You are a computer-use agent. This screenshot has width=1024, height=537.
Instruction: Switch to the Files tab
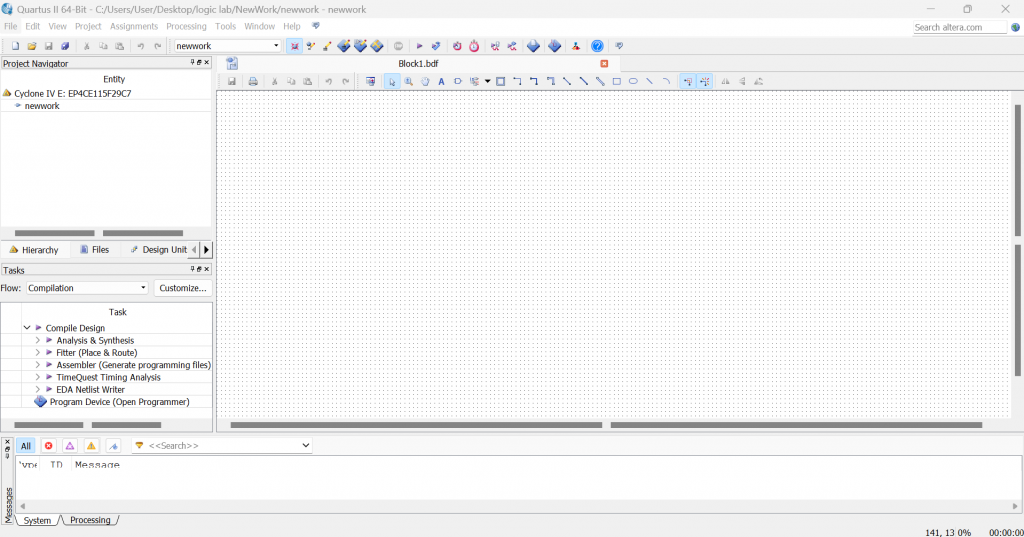[x=95, y=250]
